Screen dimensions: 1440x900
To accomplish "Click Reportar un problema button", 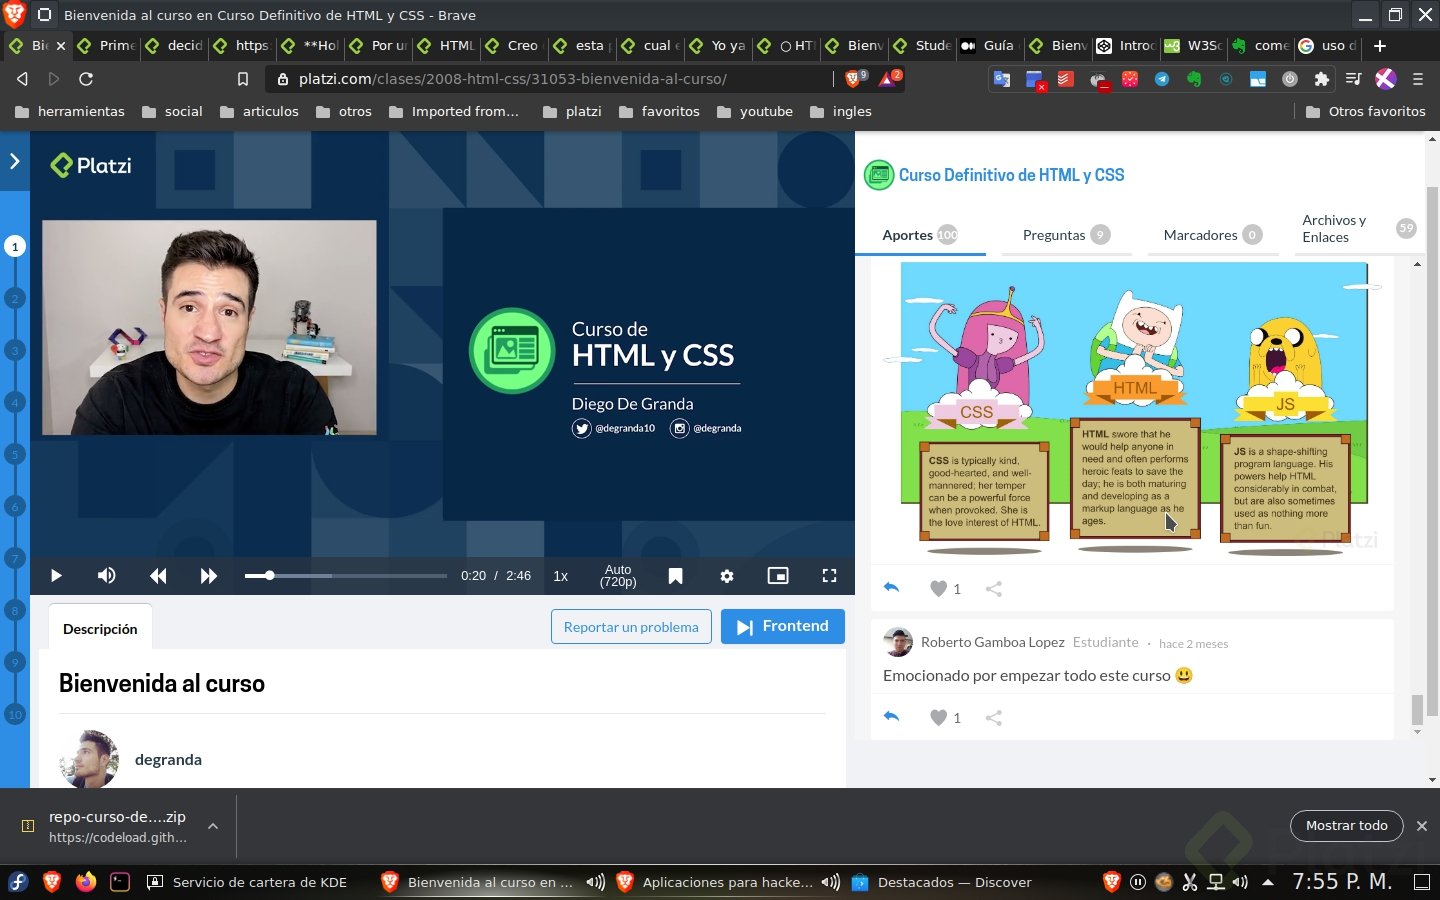I will 631,627.
